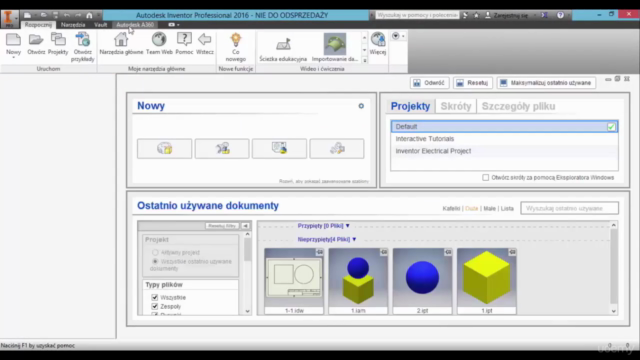This screenshot has width=640, height=360.
Task: Click the Odwróć button
Action: click(429, 83)
